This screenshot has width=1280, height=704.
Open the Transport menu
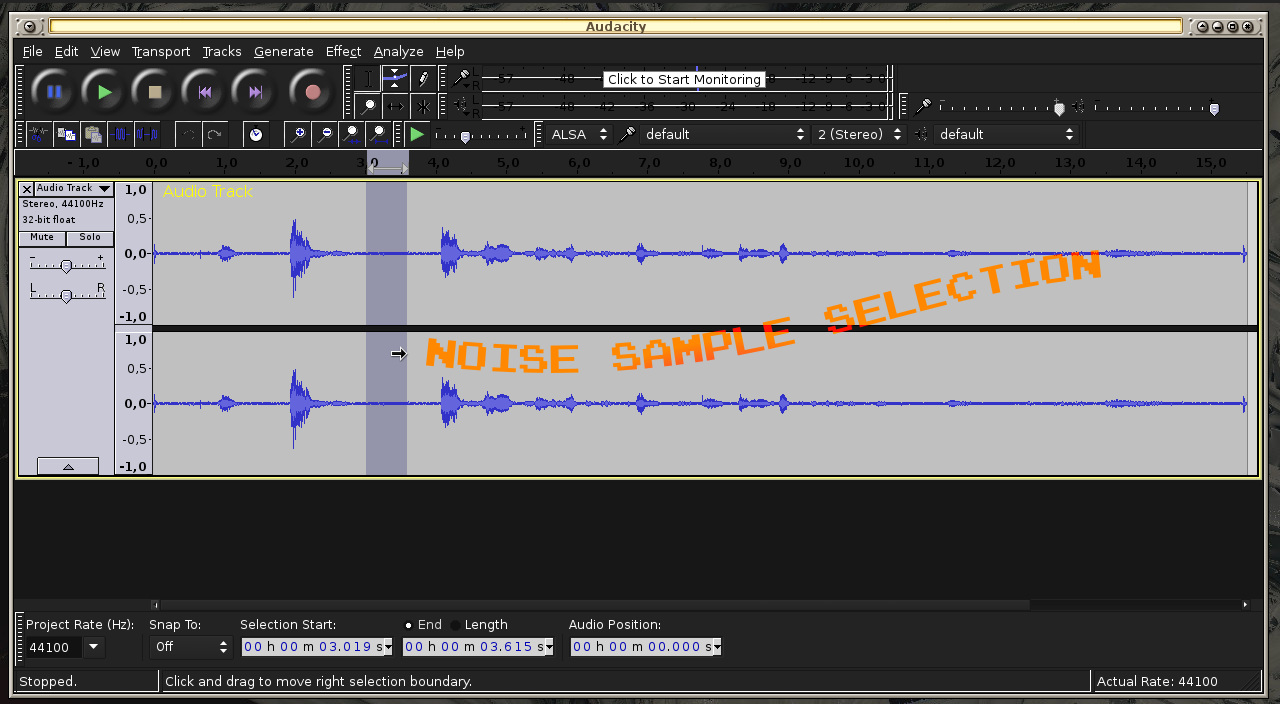160,51
